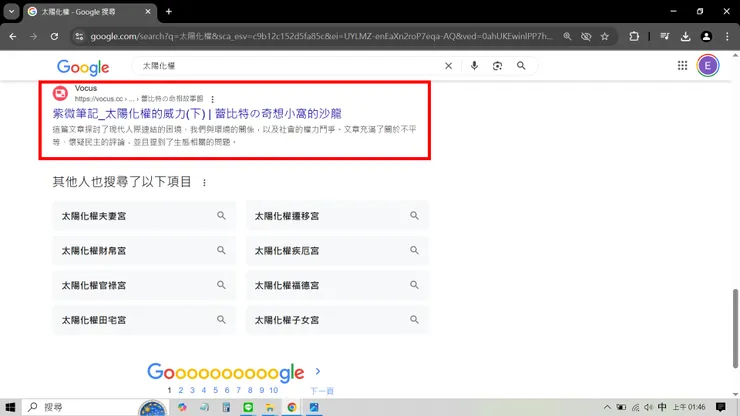Screen dimensions: 740x416
Task: Open more options for the Vocus result
Action: (212, 99)
